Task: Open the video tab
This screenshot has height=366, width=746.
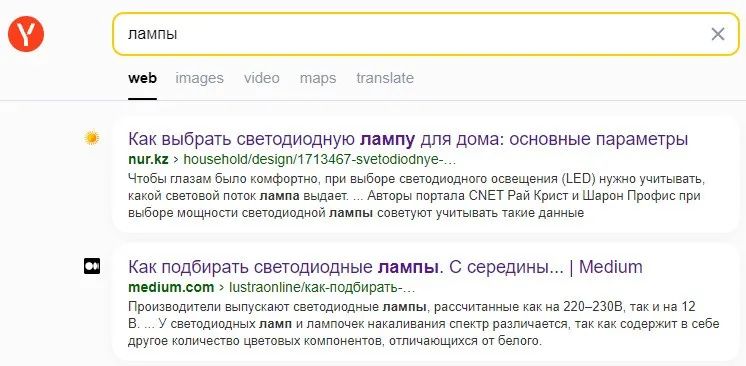Action: tap(262, 78)
